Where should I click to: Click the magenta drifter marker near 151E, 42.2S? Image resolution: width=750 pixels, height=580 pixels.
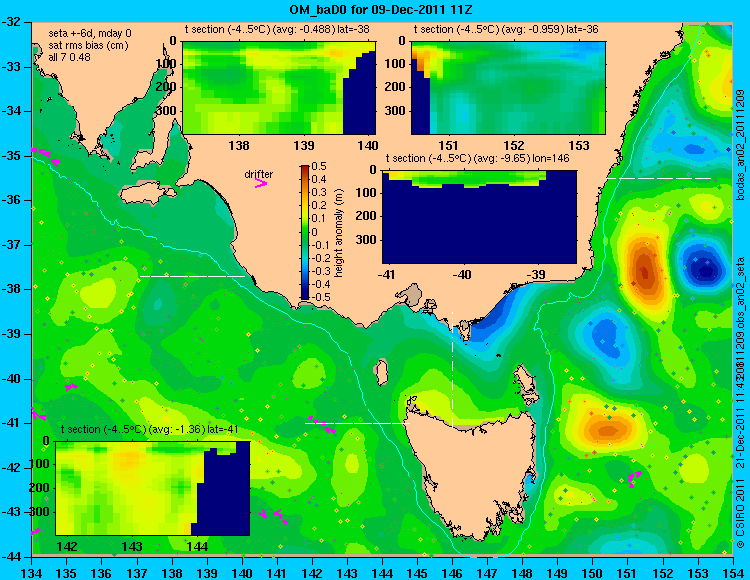634,477
